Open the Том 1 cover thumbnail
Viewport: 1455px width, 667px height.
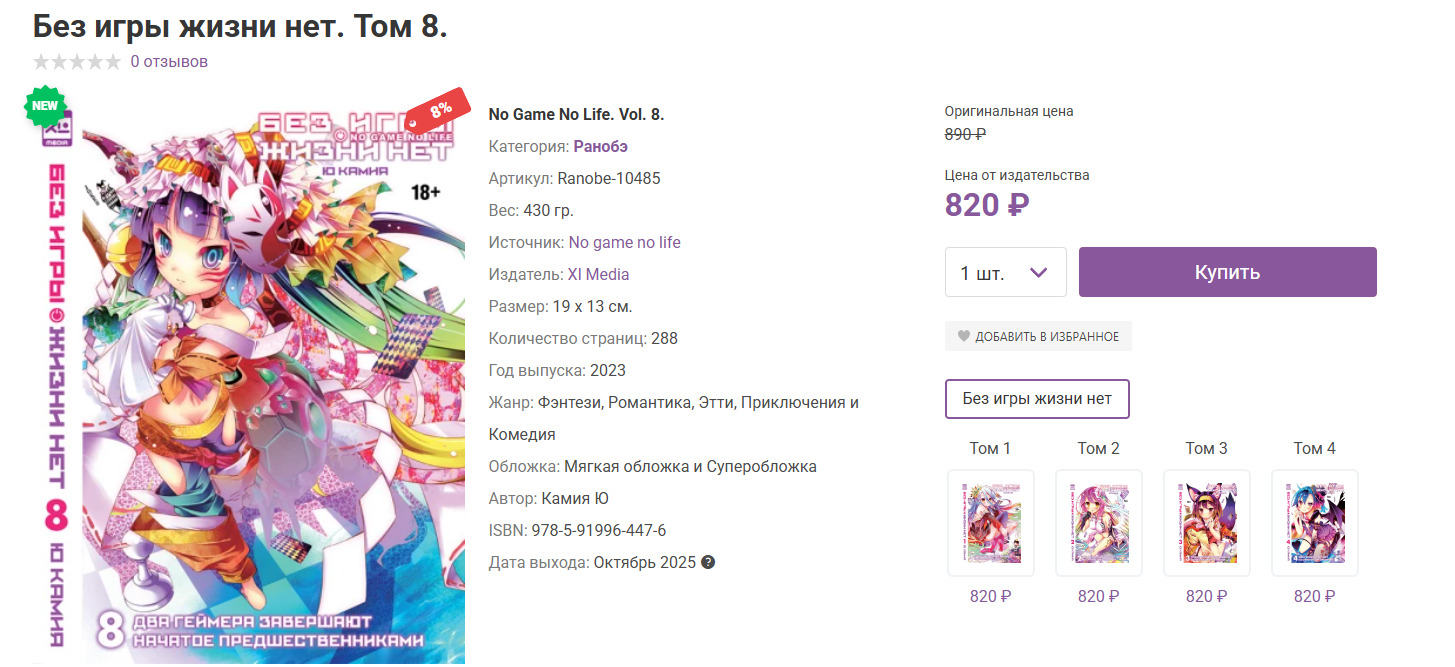coord(991,523)
